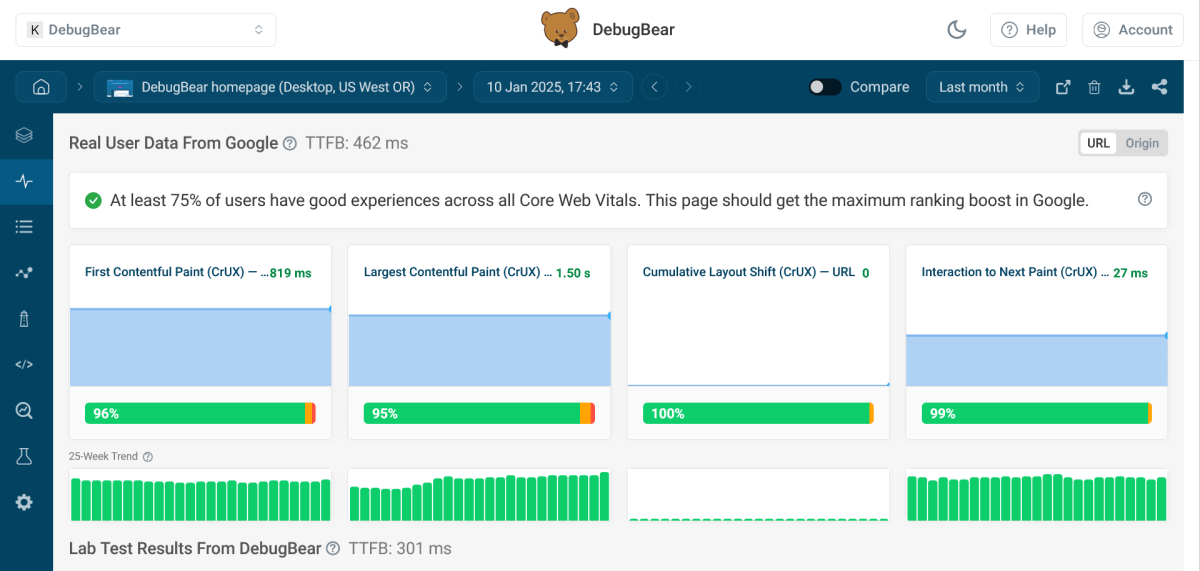Screen dimensions: 1200x571
Task: Open DebugBear homepage page selector dropdown
Action: (x=270, y=87)
